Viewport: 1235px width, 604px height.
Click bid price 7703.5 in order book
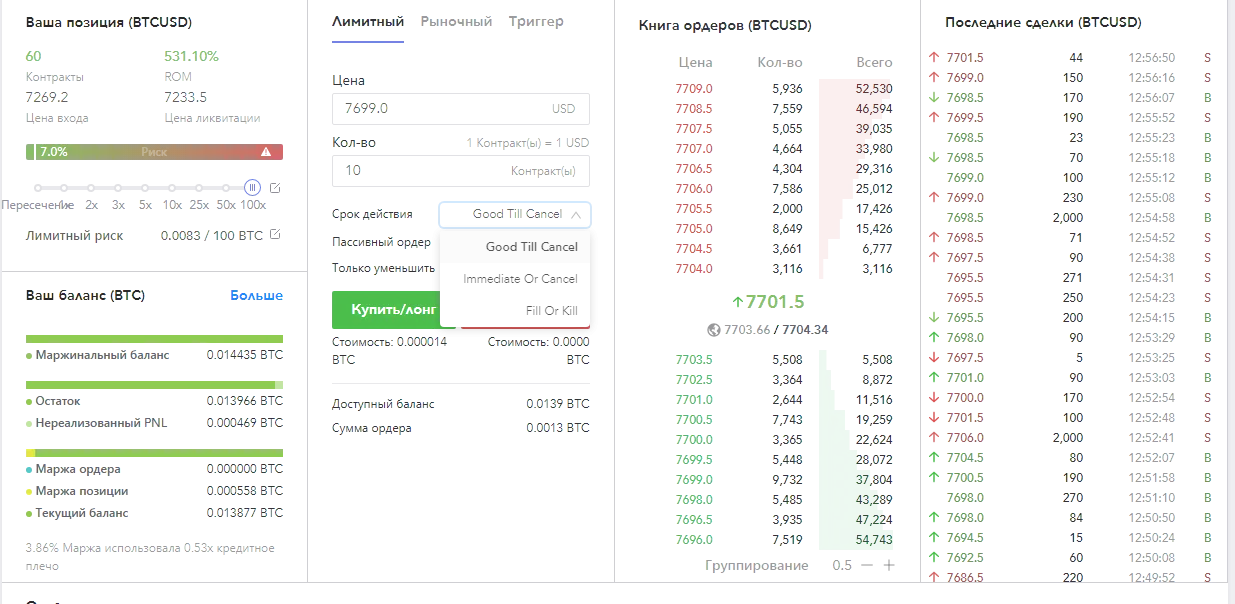(694, 360)
